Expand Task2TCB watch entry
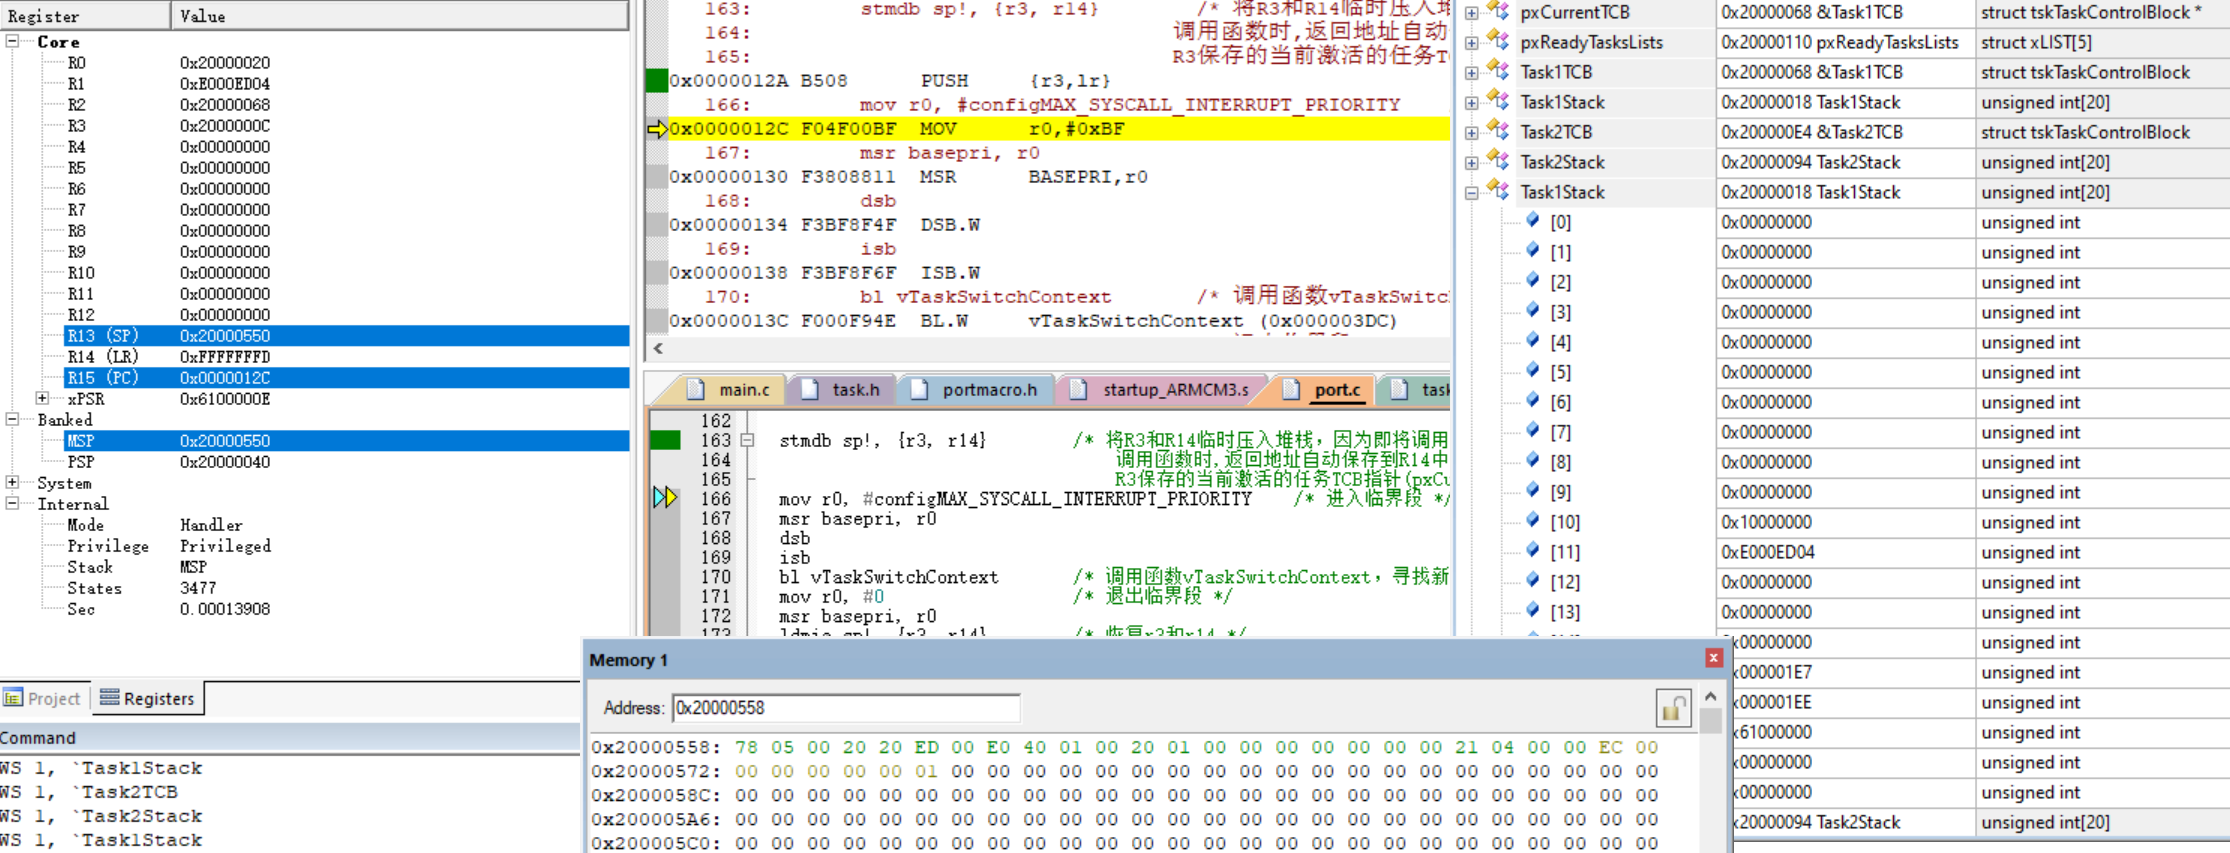 pos(1471,133)
